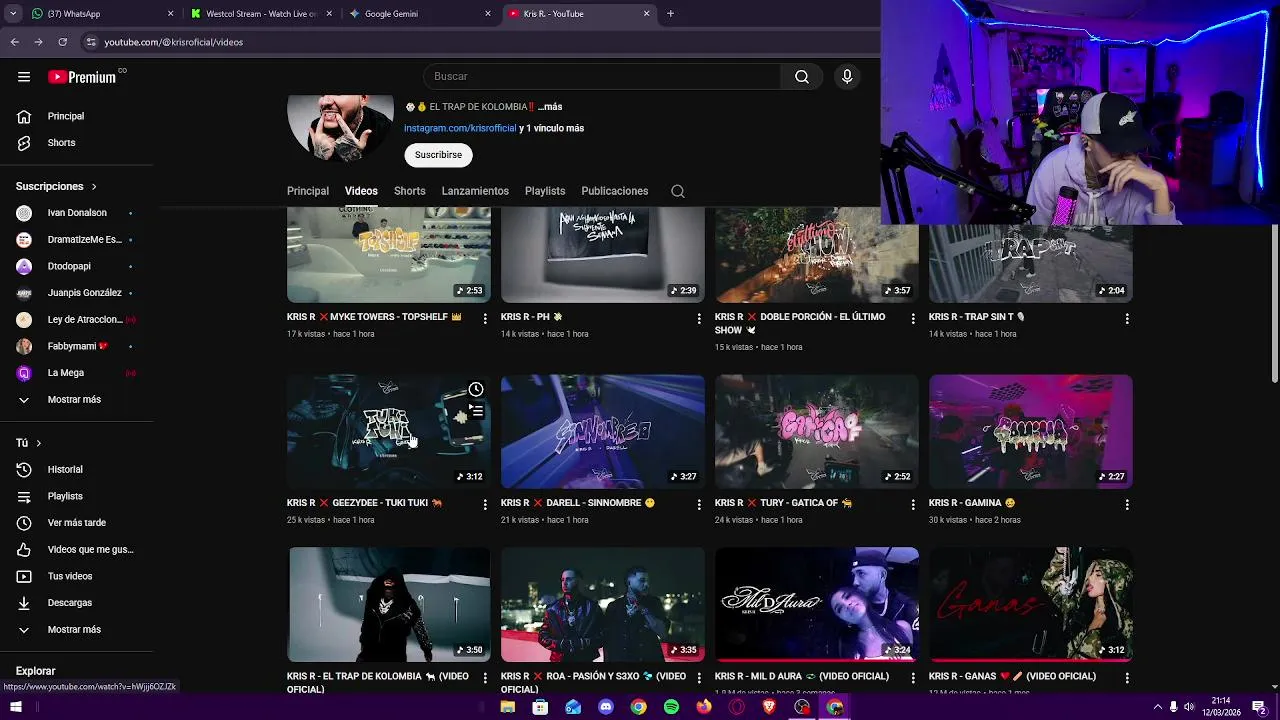Play the GAMINA video thumbnail

(x=1031, y=432)
